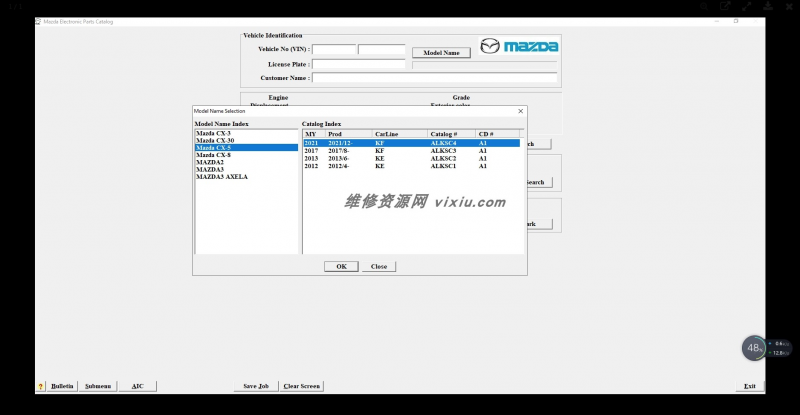Click the License Plate input field
800x415 pixels.
(x=359, y=64)
